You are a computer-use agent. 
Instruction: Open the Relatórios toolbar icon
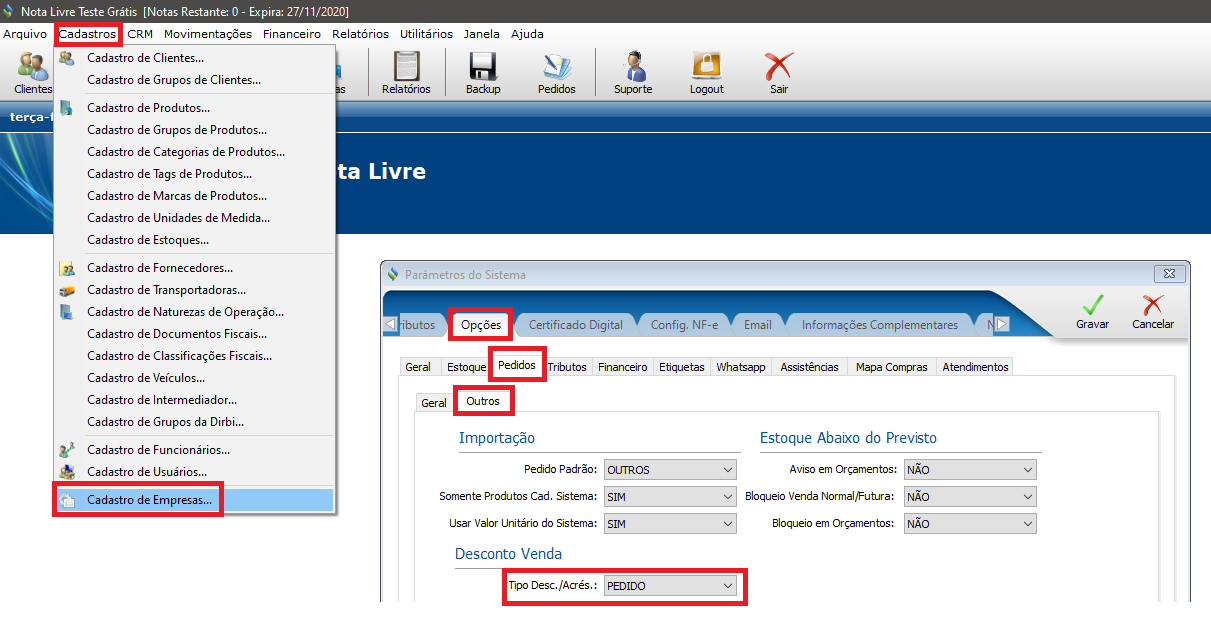(x=406, y=72)
